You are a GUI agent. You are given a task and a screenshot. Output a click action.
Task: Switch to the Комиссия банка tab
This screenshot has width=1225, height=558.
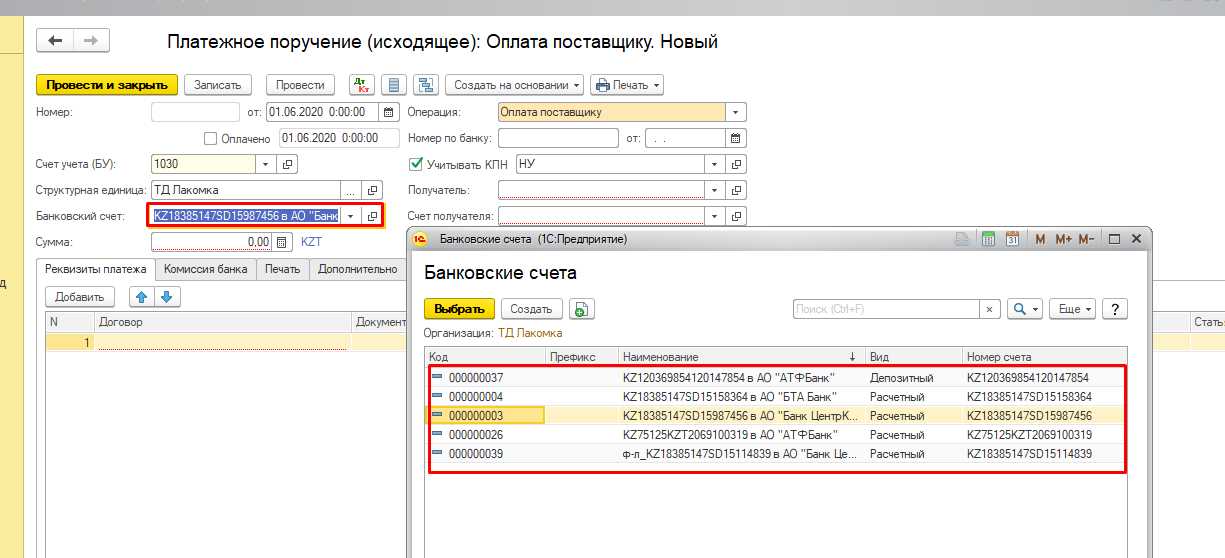[206, 268]
